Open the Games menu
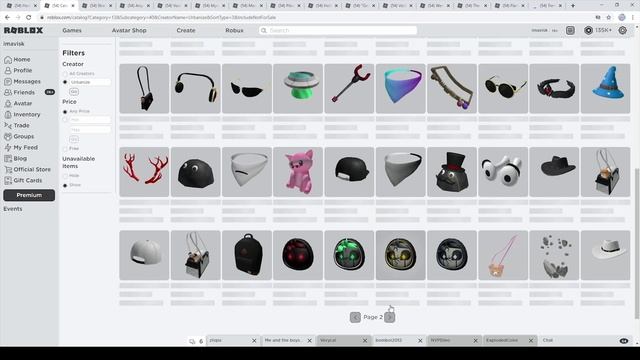This screenshot has width=640, height=360. point(72,31)
